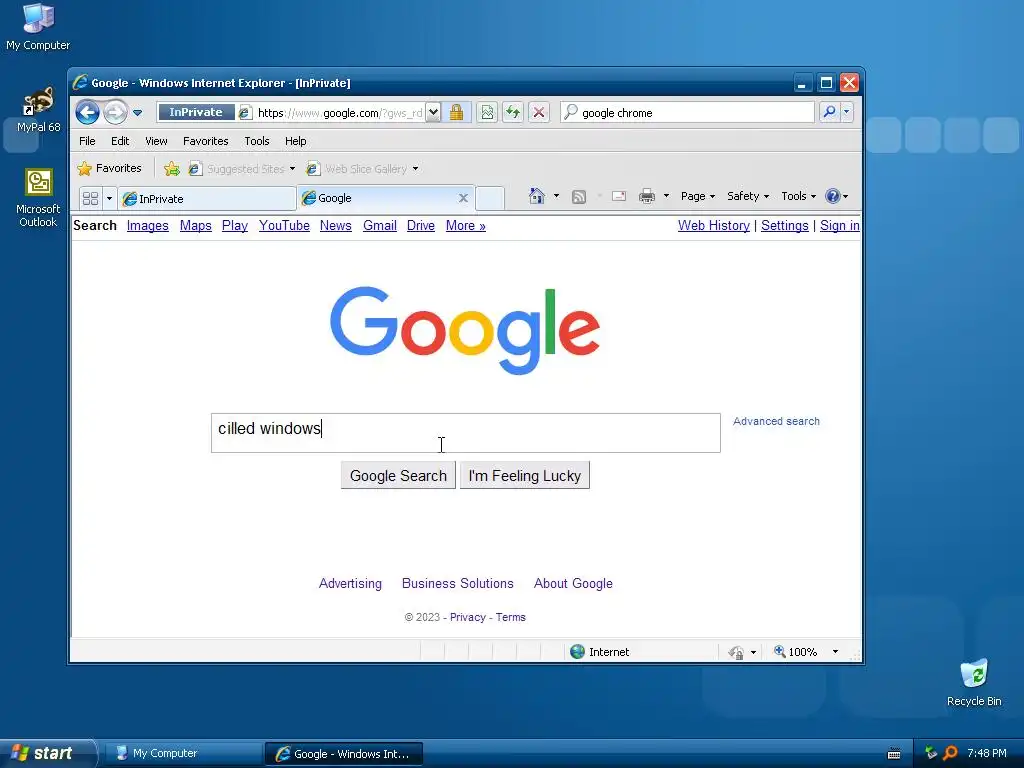Select the Microsoft Outlook desktop icon

point(39,198)
